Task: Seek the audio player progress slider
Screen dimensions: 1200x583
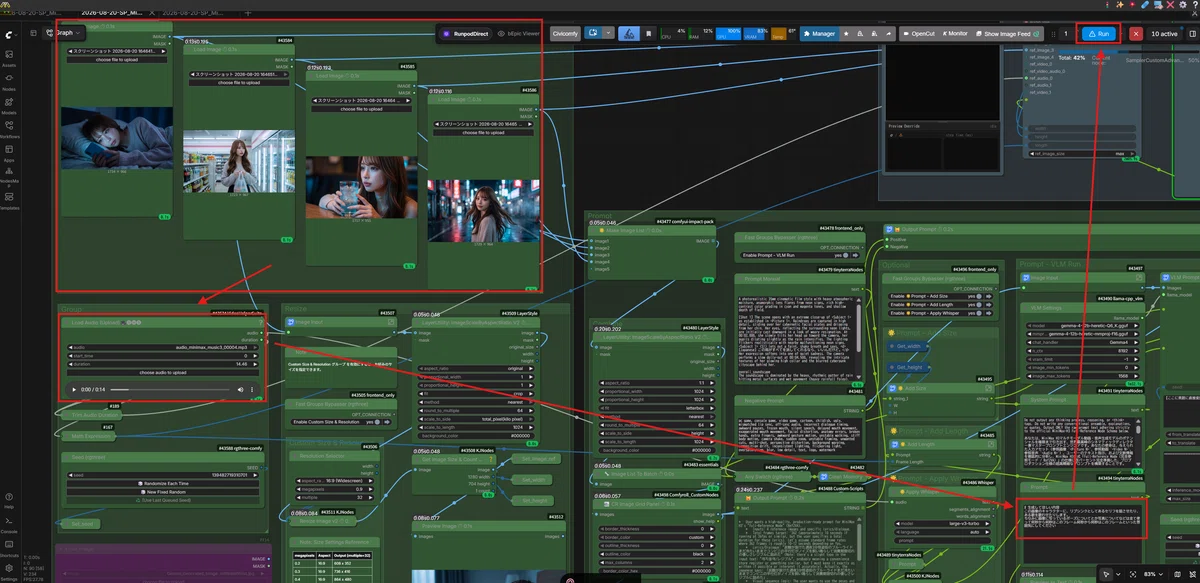Action: coord(169,389)
